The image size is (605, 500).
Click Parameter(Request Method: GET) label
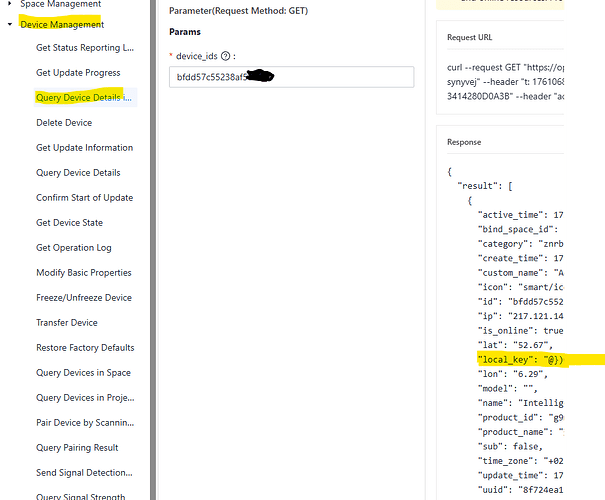click(238, 11)
